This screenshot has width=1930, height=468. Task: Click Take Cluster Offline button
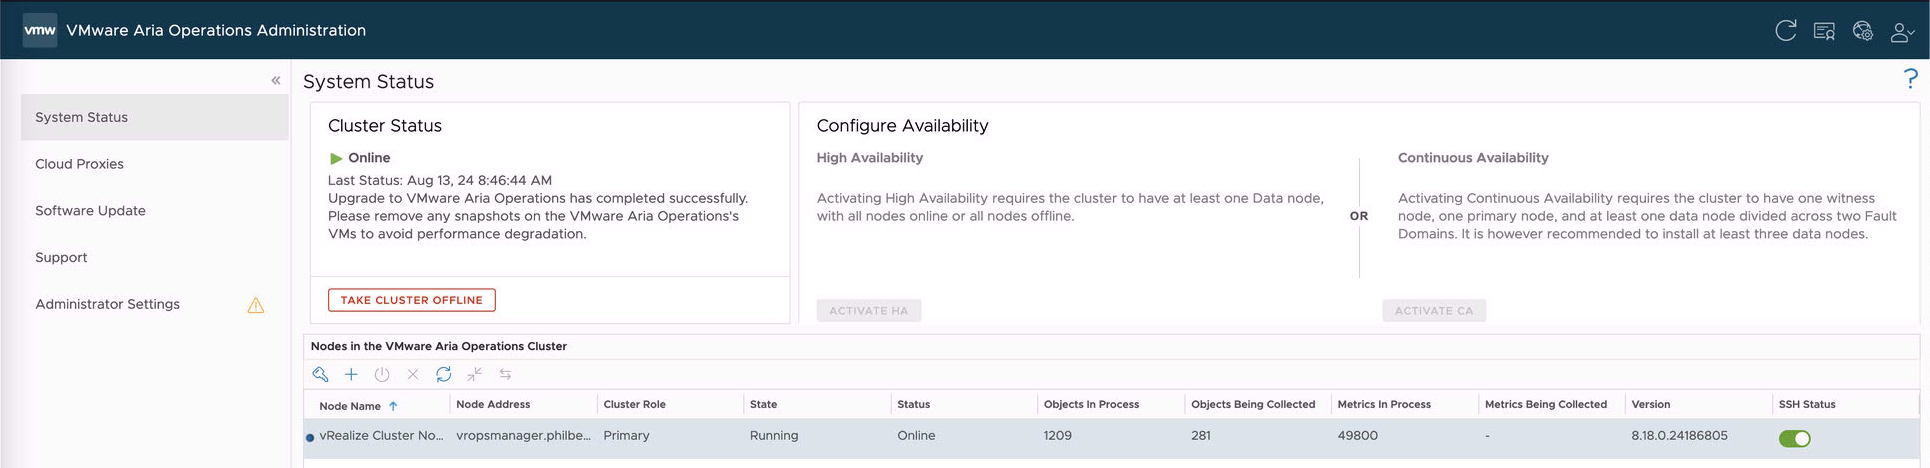(x=411, y=300)
